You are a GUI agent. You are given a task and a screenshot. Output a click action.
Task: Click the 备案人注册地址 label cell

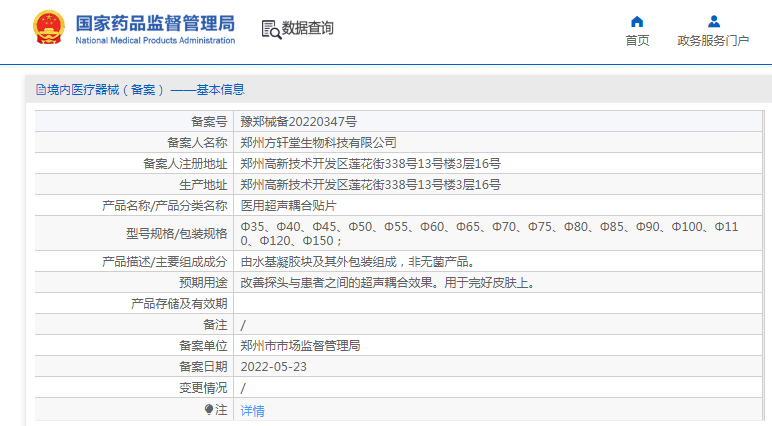click(134, 164)
